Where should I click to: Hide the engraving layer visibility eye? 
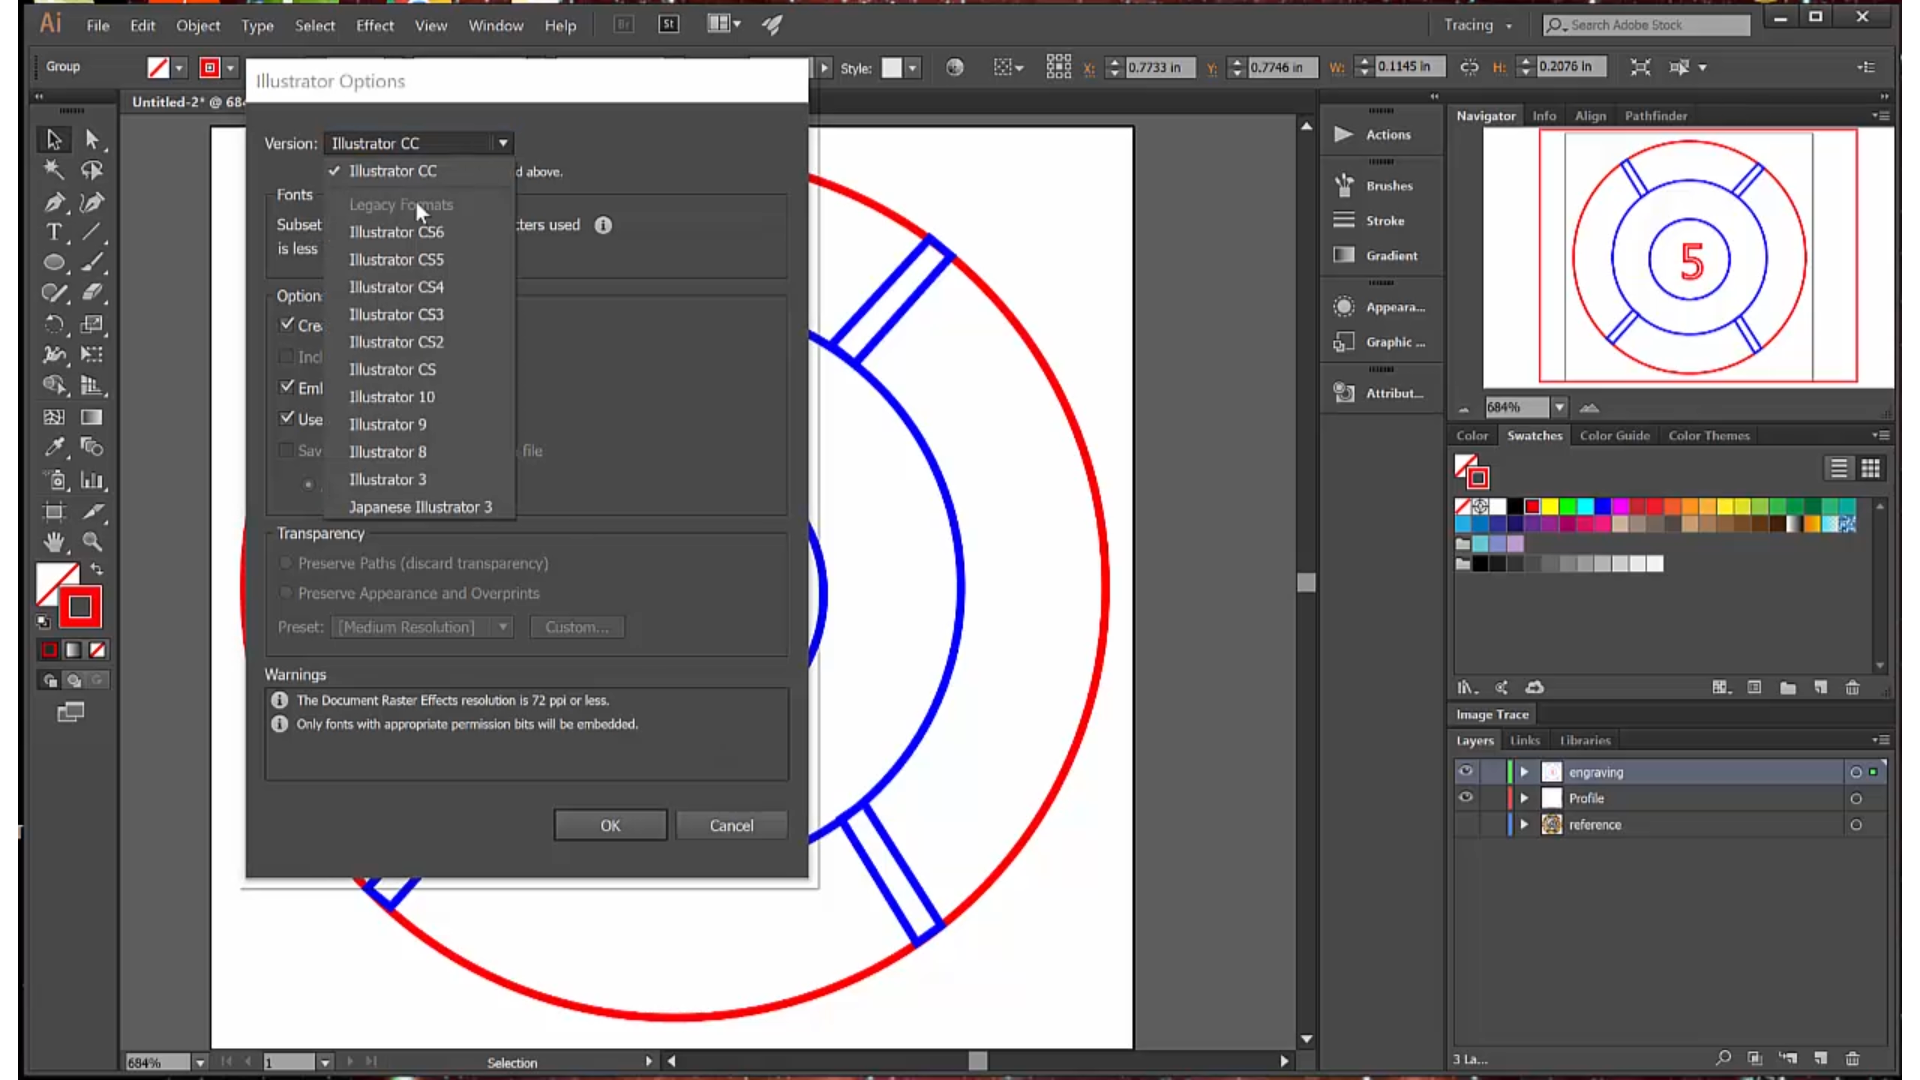click(1466, 771)
